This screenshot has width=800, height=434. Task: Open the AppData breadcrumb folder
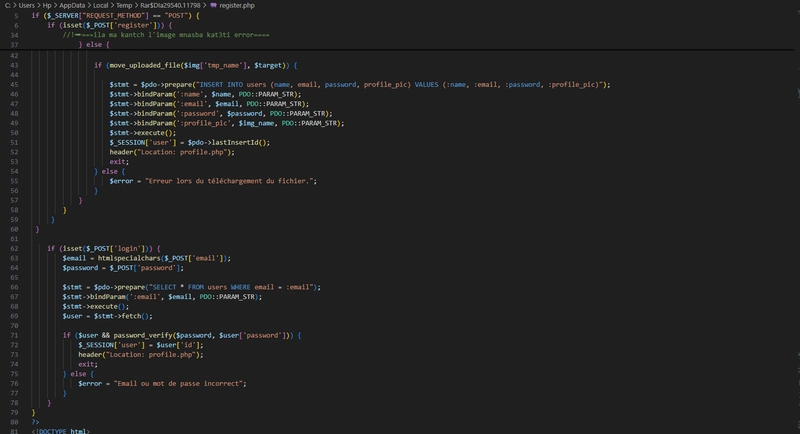[72, 5]
